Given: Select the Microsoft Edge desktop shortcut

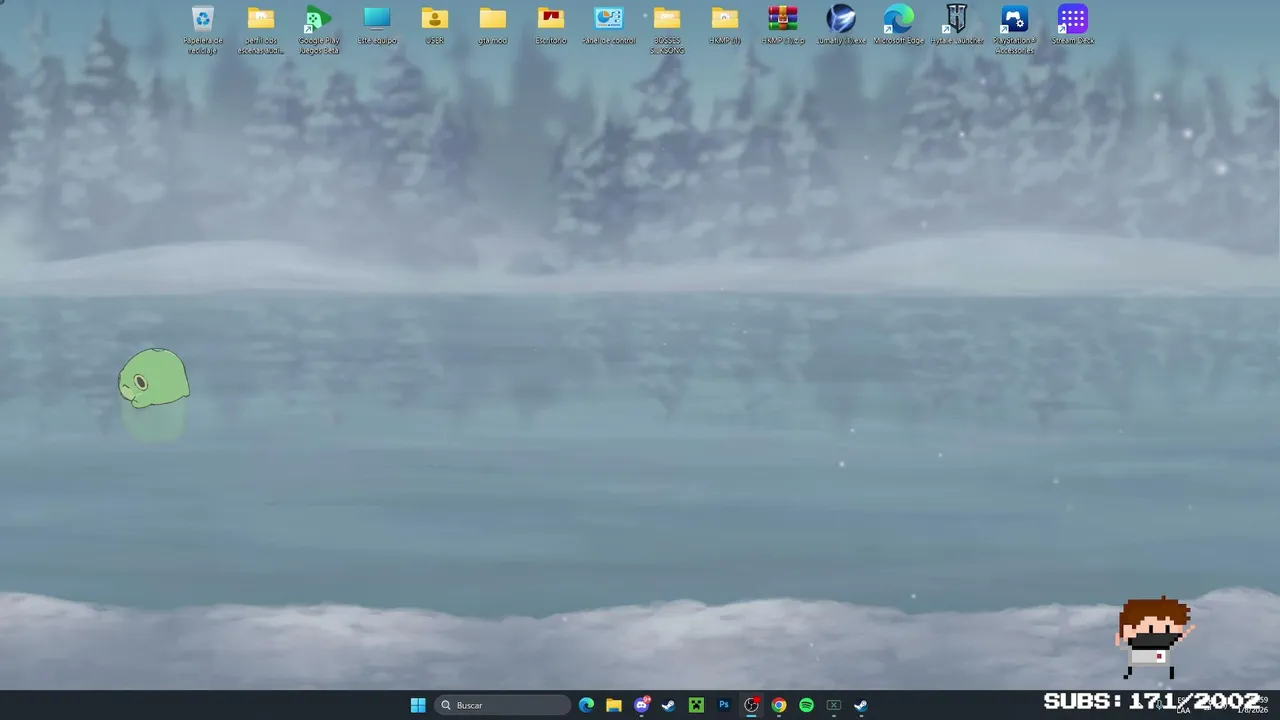Looking at the screenshot, I should pos(899,26).
